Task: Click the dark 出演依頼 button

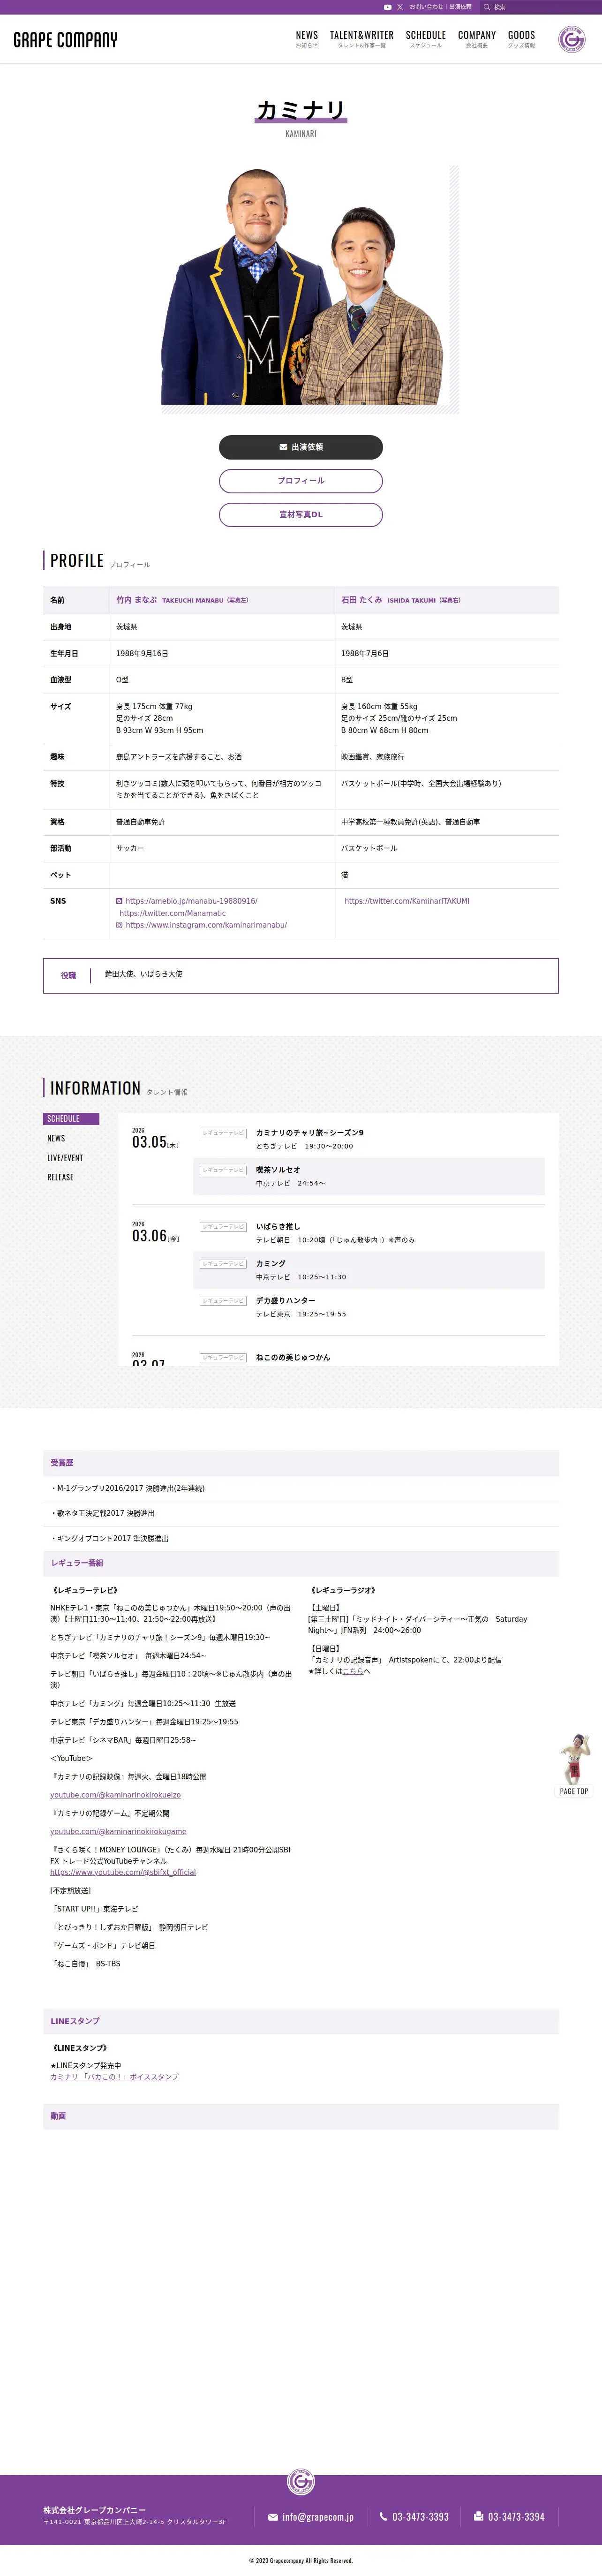Action: point(301,447)
